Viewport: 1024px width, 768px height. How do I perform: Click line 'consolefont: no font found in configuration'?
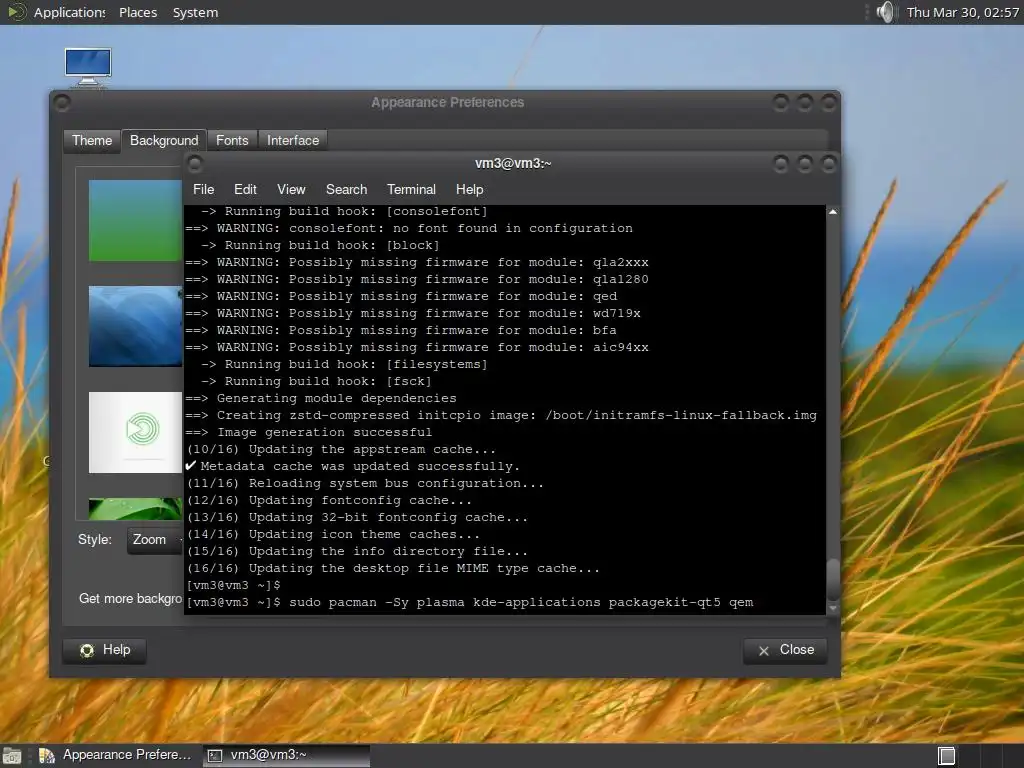(460, 229)
